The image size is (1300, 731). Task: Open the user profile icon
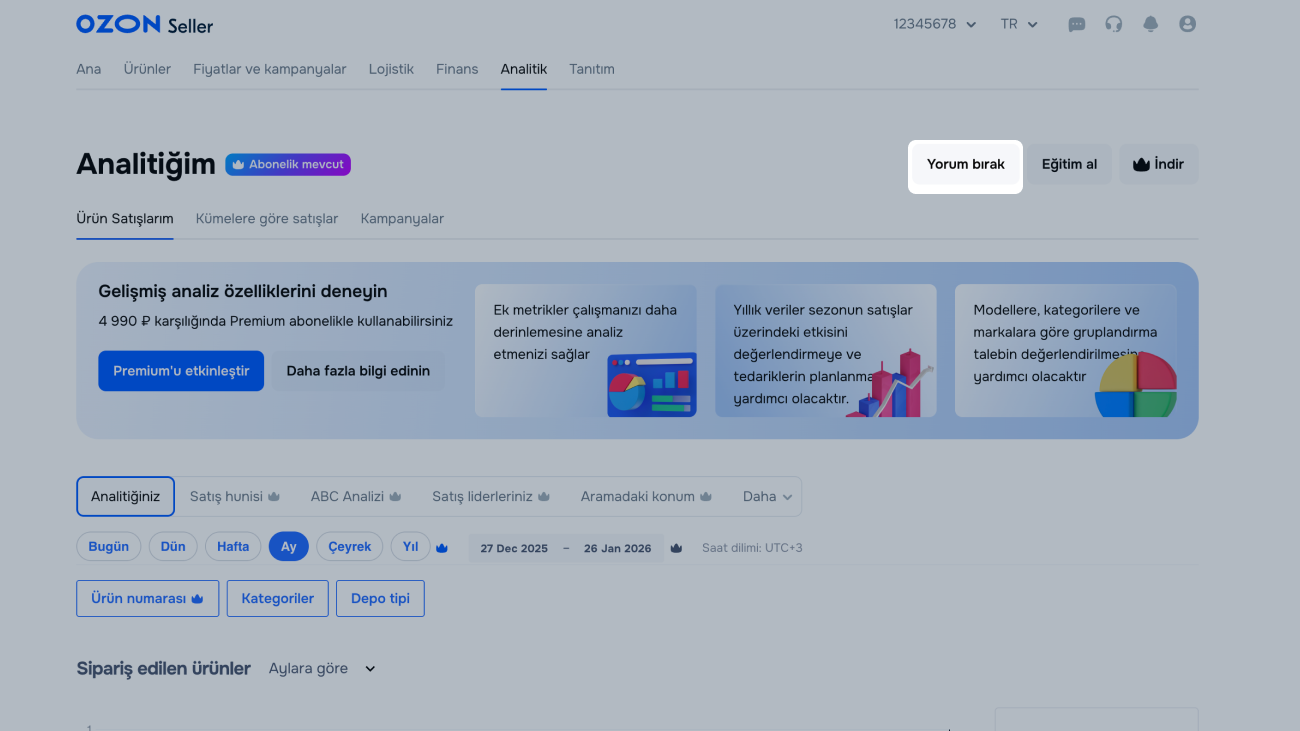(x=1187, y=24)
